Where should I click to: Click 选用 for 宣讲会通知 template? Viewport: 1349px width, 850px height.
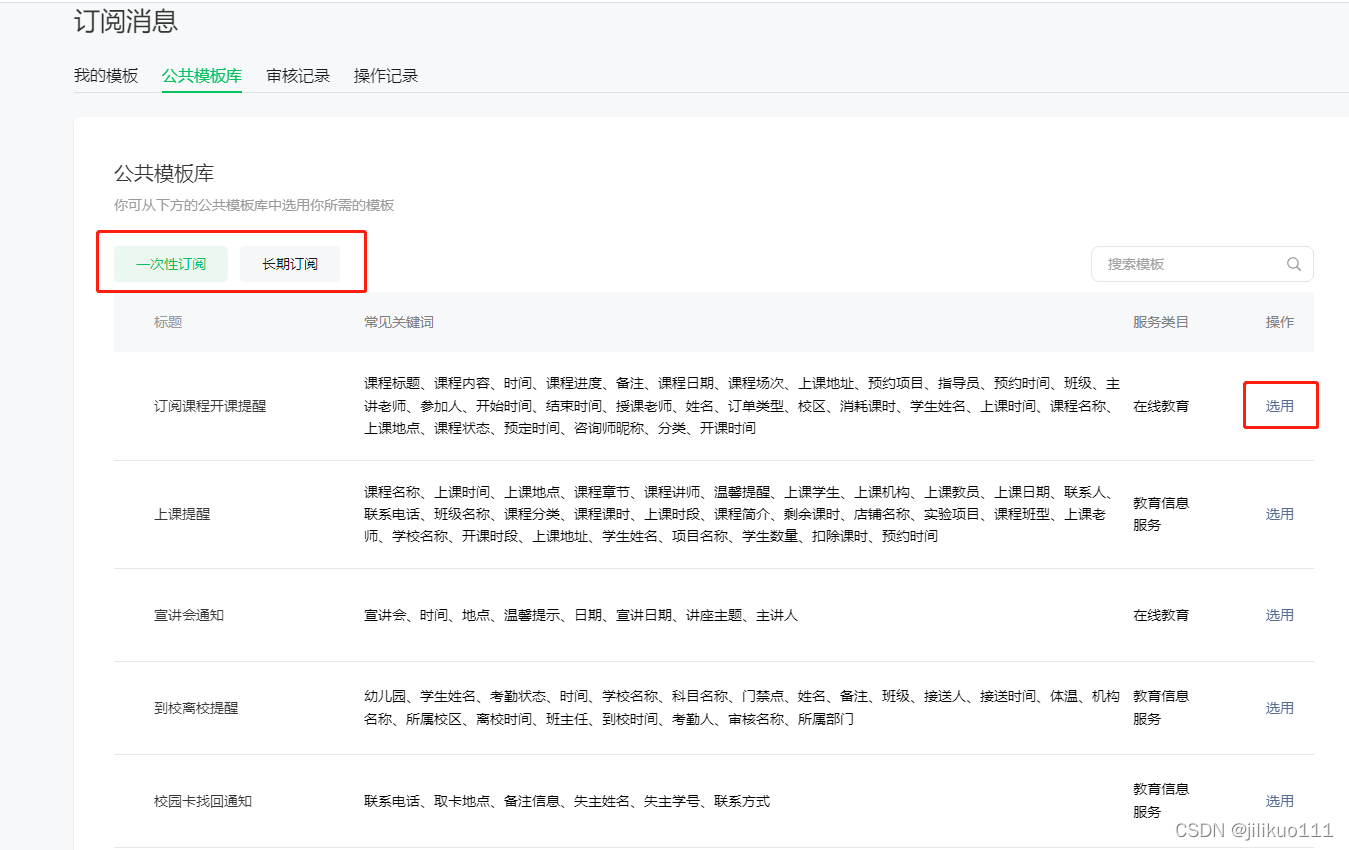[1278, 615]
